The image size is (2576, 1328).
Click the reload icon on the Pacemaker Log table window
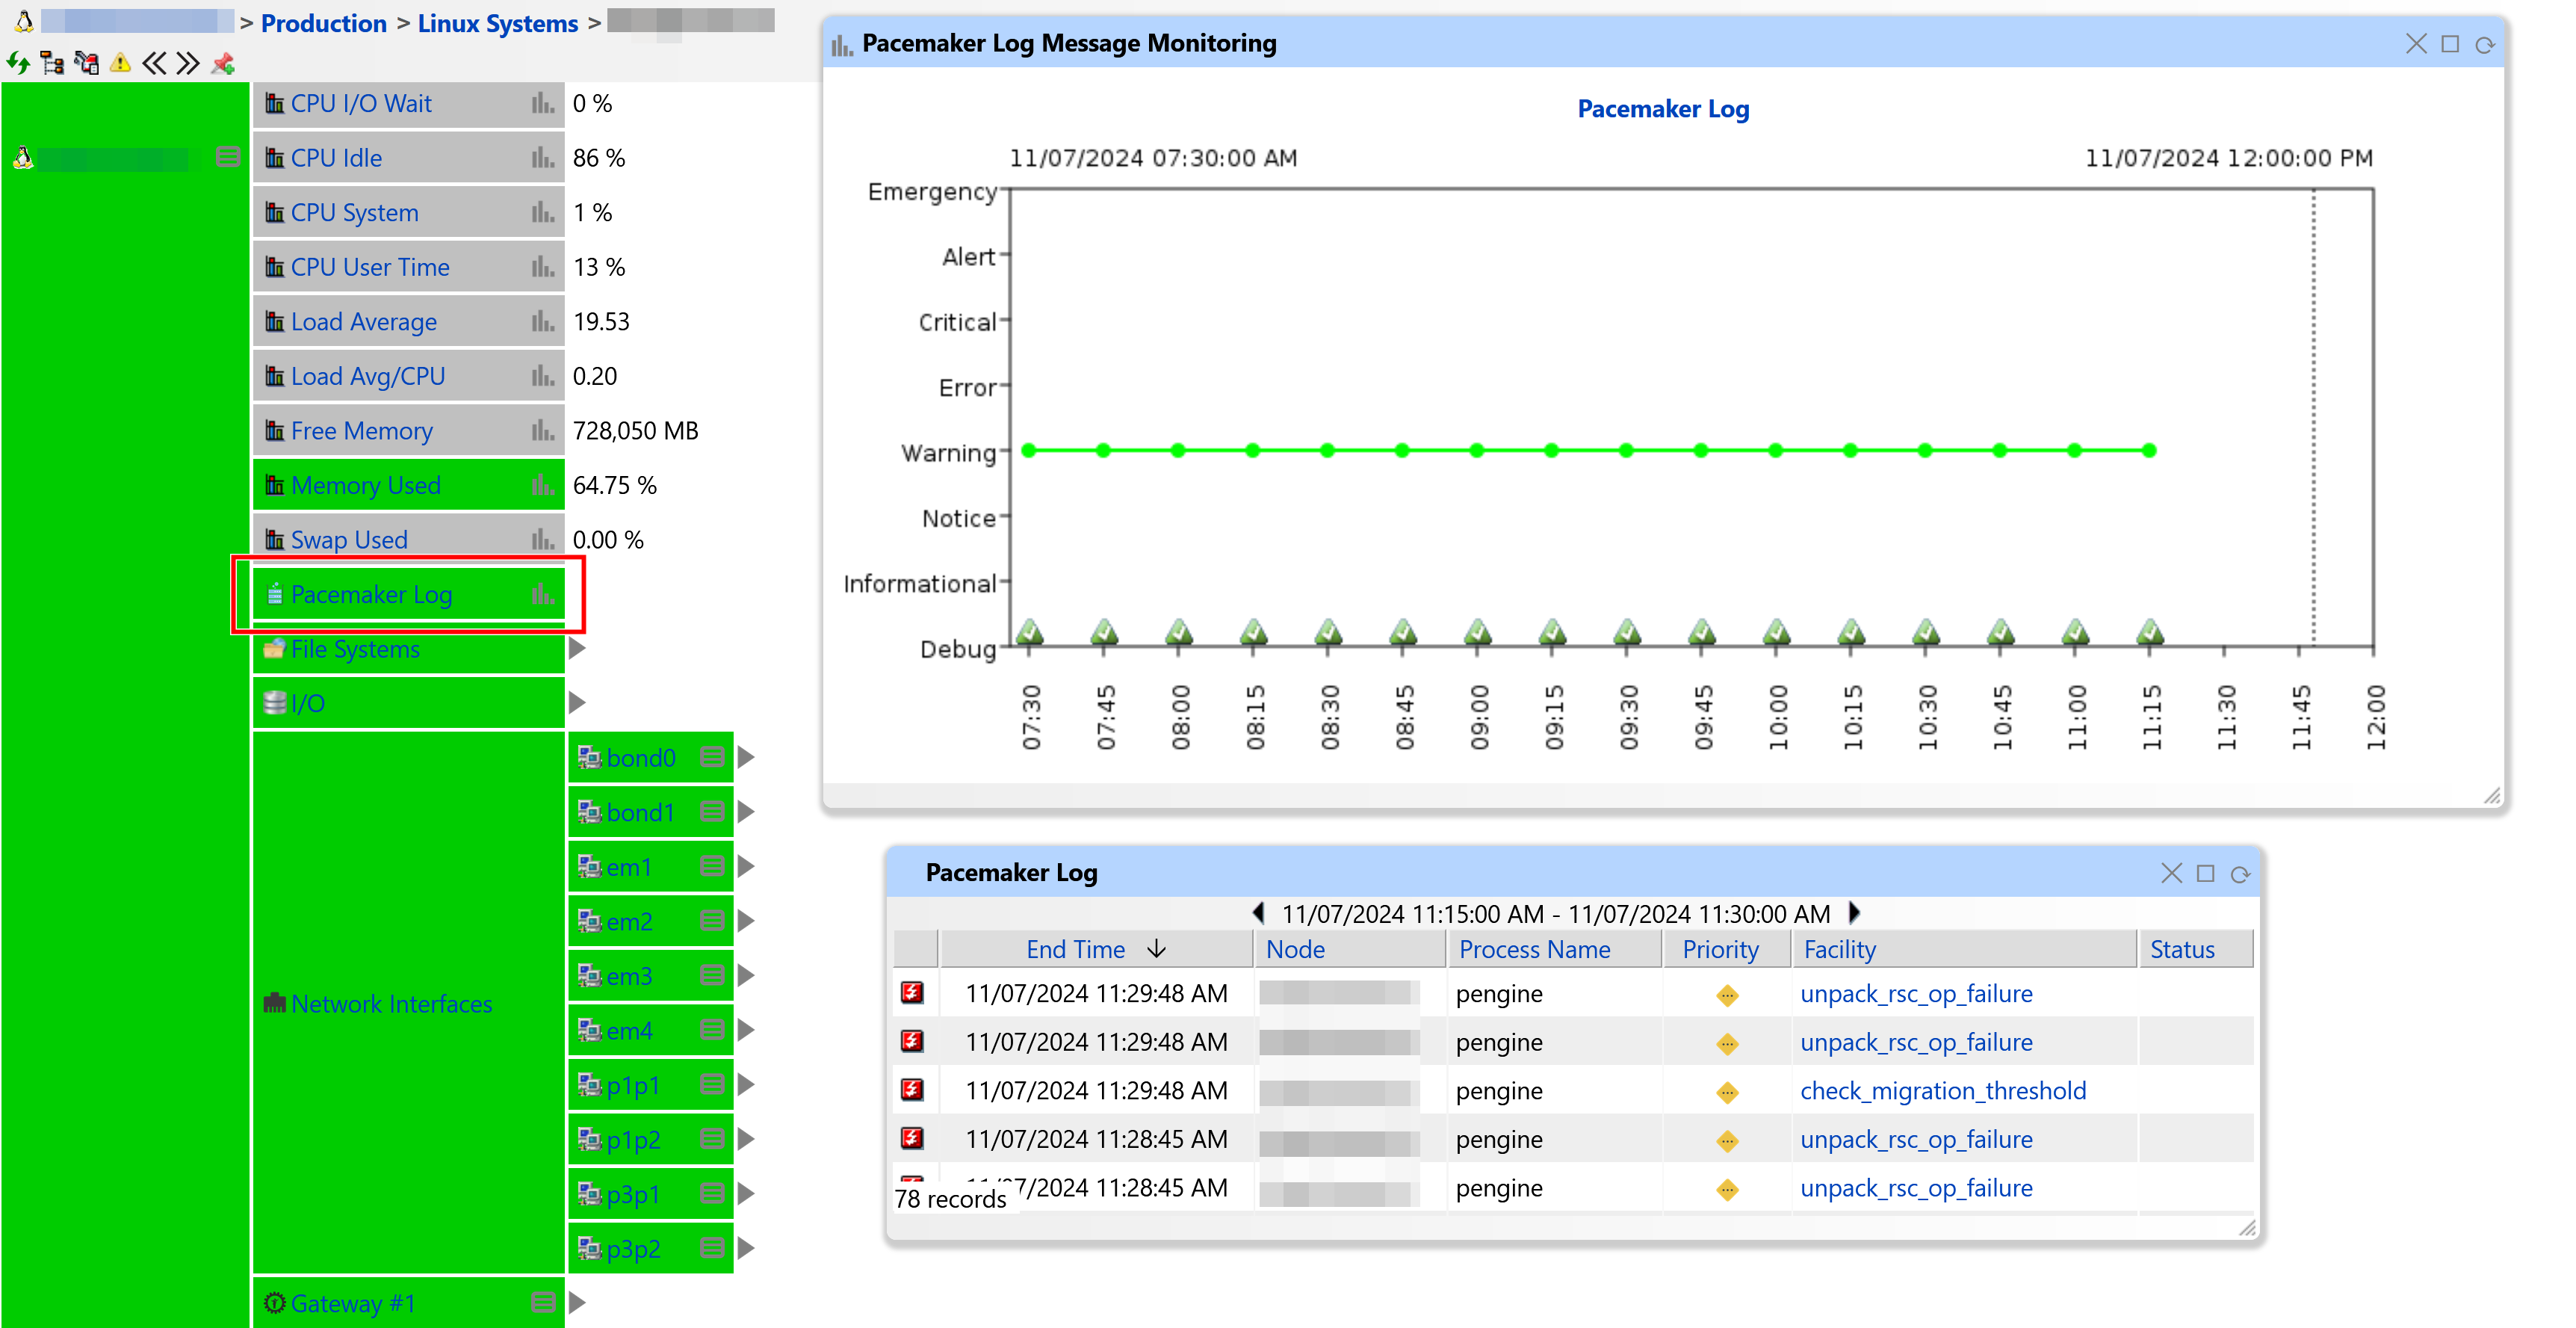(x=2240, y=873)
